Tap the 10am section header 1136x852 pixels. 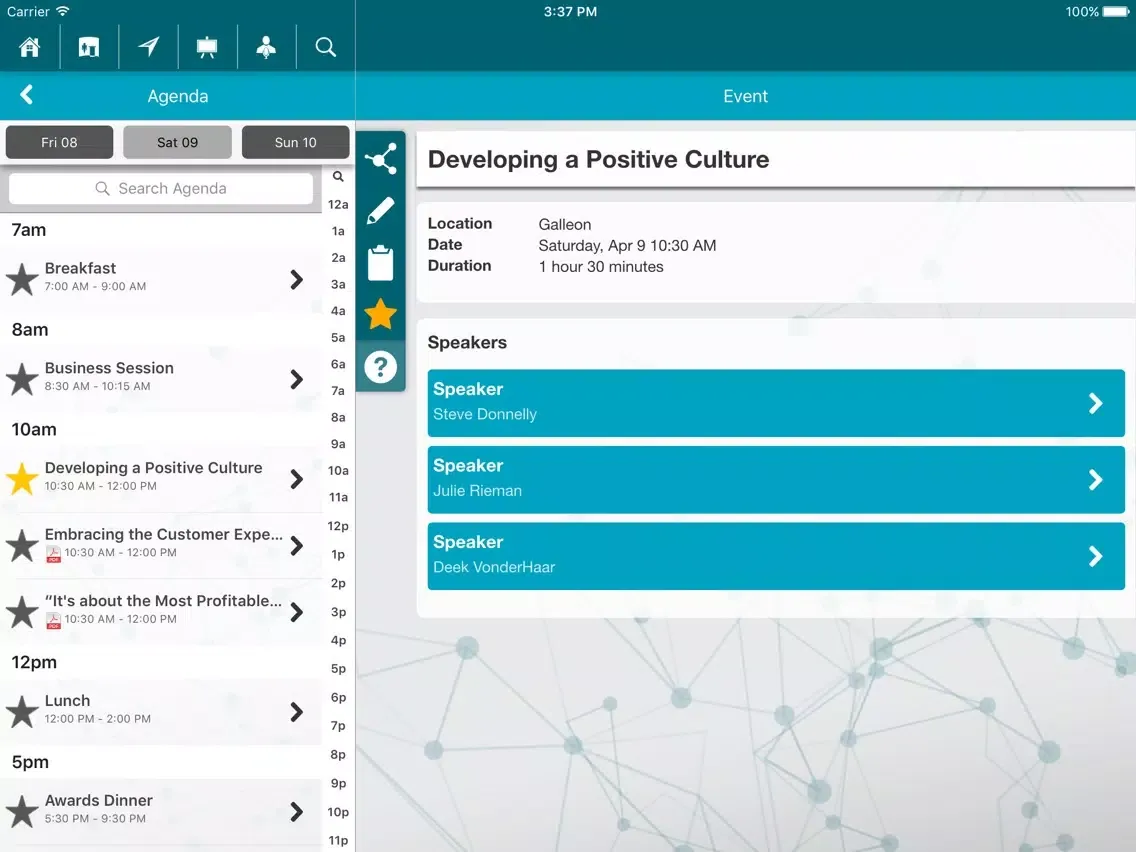pyautogui.click(x=34, y=430)
